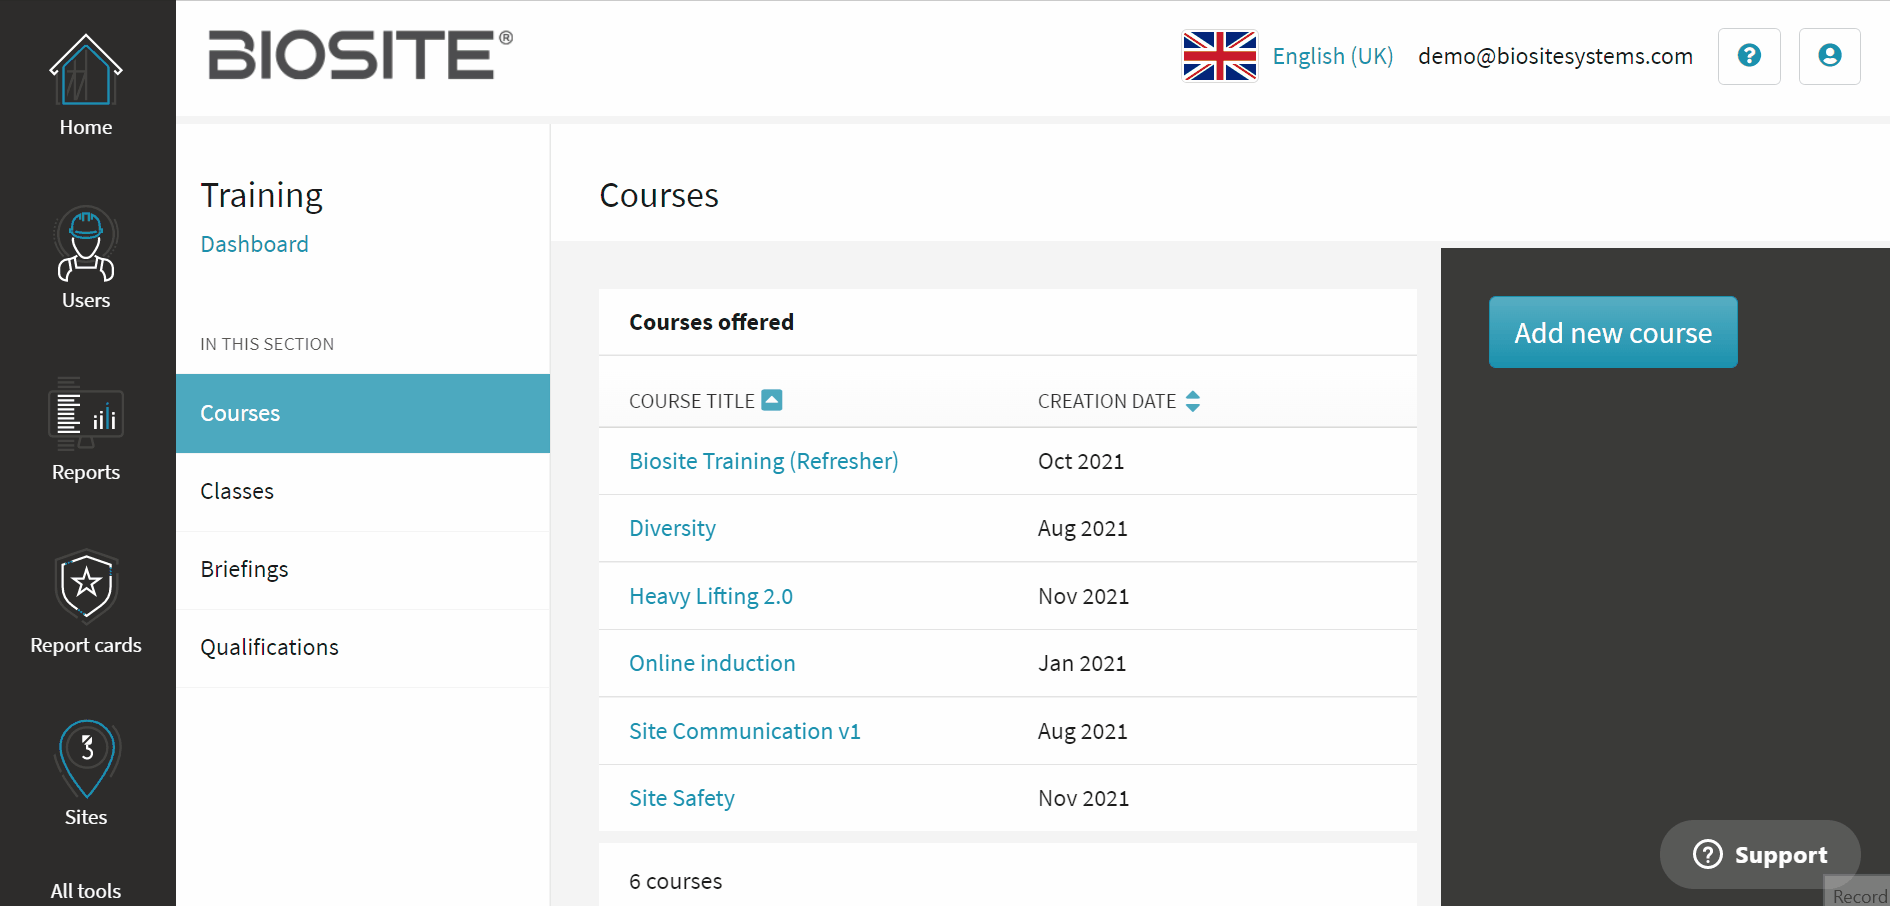Click the Add new course button
1890x906 pixels.
tap(1613, 332)
